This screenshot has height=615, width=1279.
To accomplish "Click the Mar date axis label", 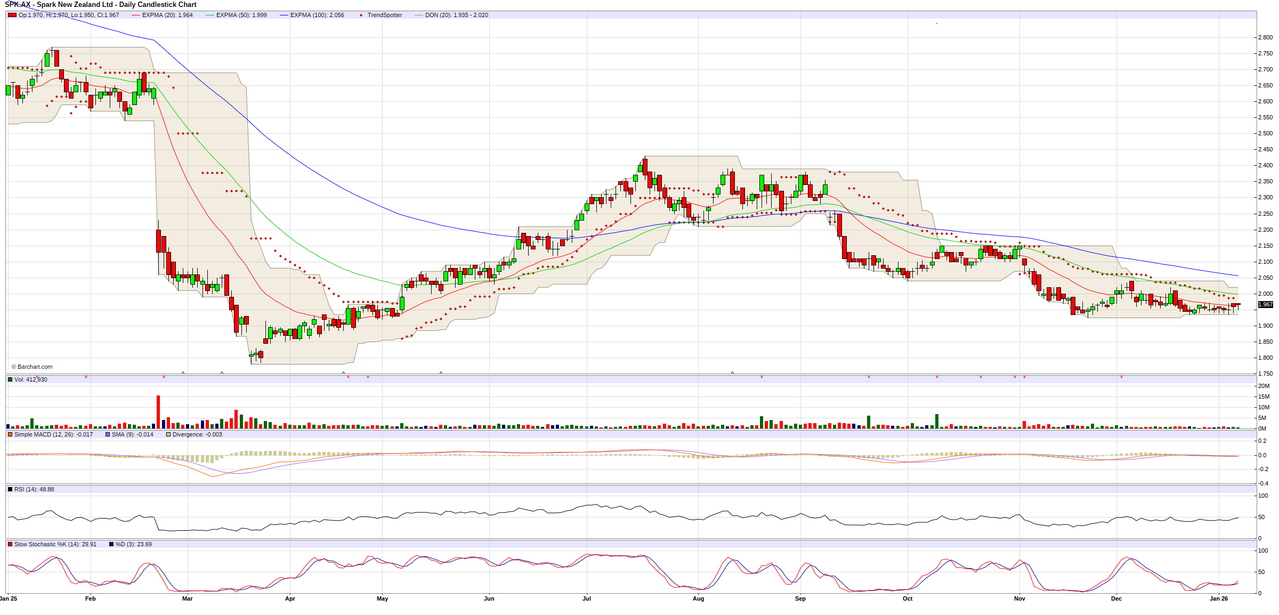I will pyautogui.click(x=187, y=598).
